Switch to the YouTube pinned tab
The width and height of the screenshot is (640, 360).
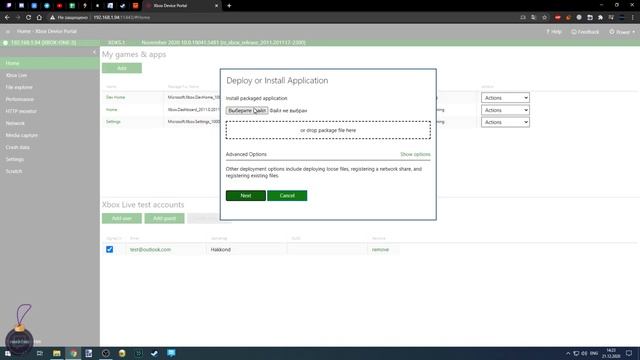click(x=59, y=6)
